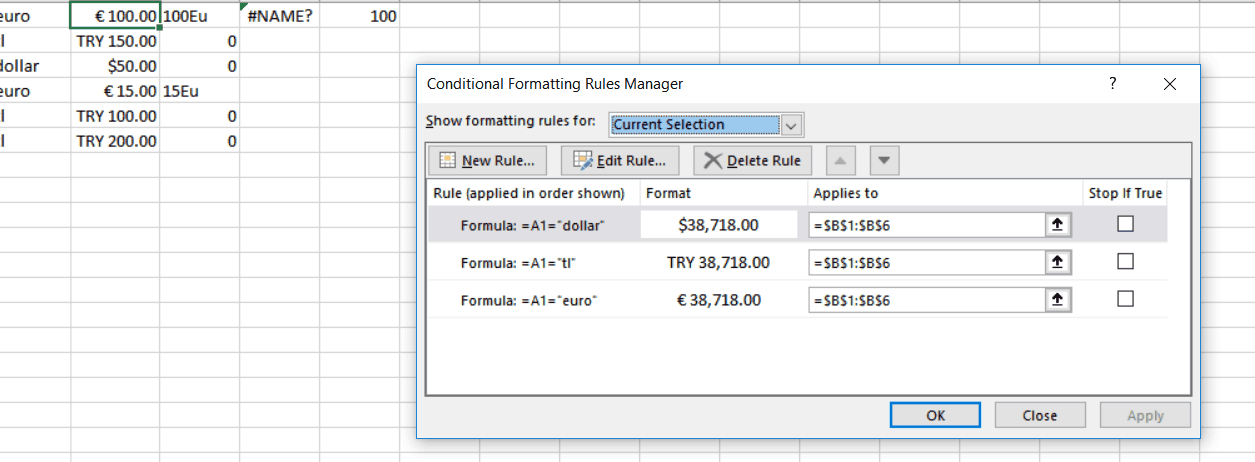The height and width of the screenshot is (462, 1255).
Task: Move the selected rule down with the arrow
Action: [886, 160]
